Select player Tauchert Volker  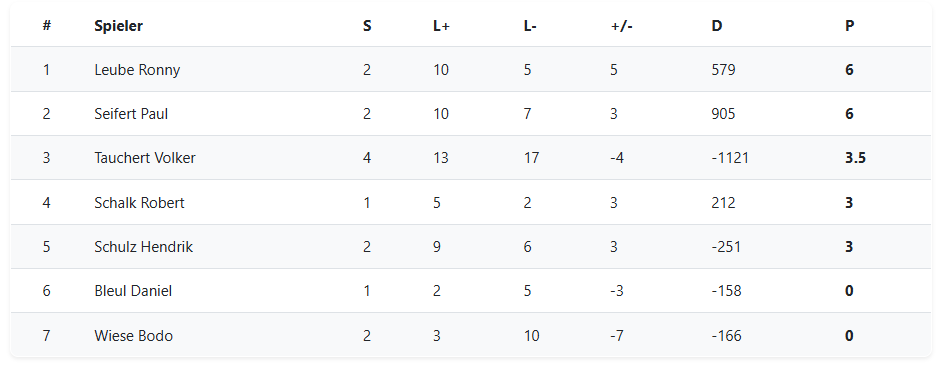(145, 158)
